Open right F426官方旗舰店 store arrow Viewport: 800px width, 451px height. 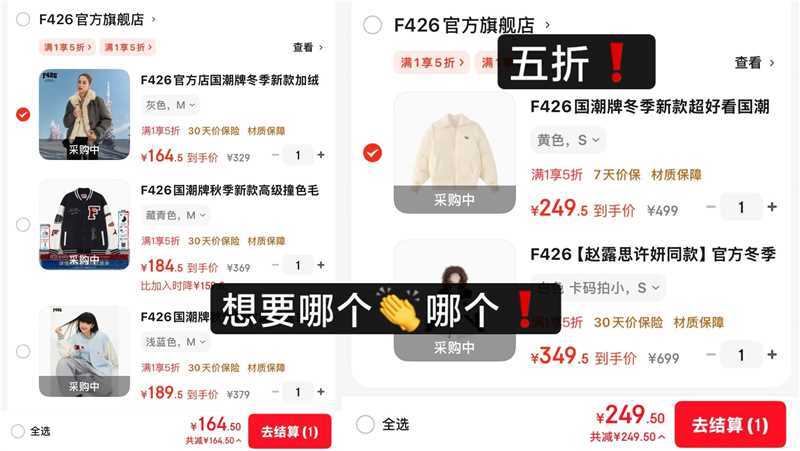click(x=547, y=24)
